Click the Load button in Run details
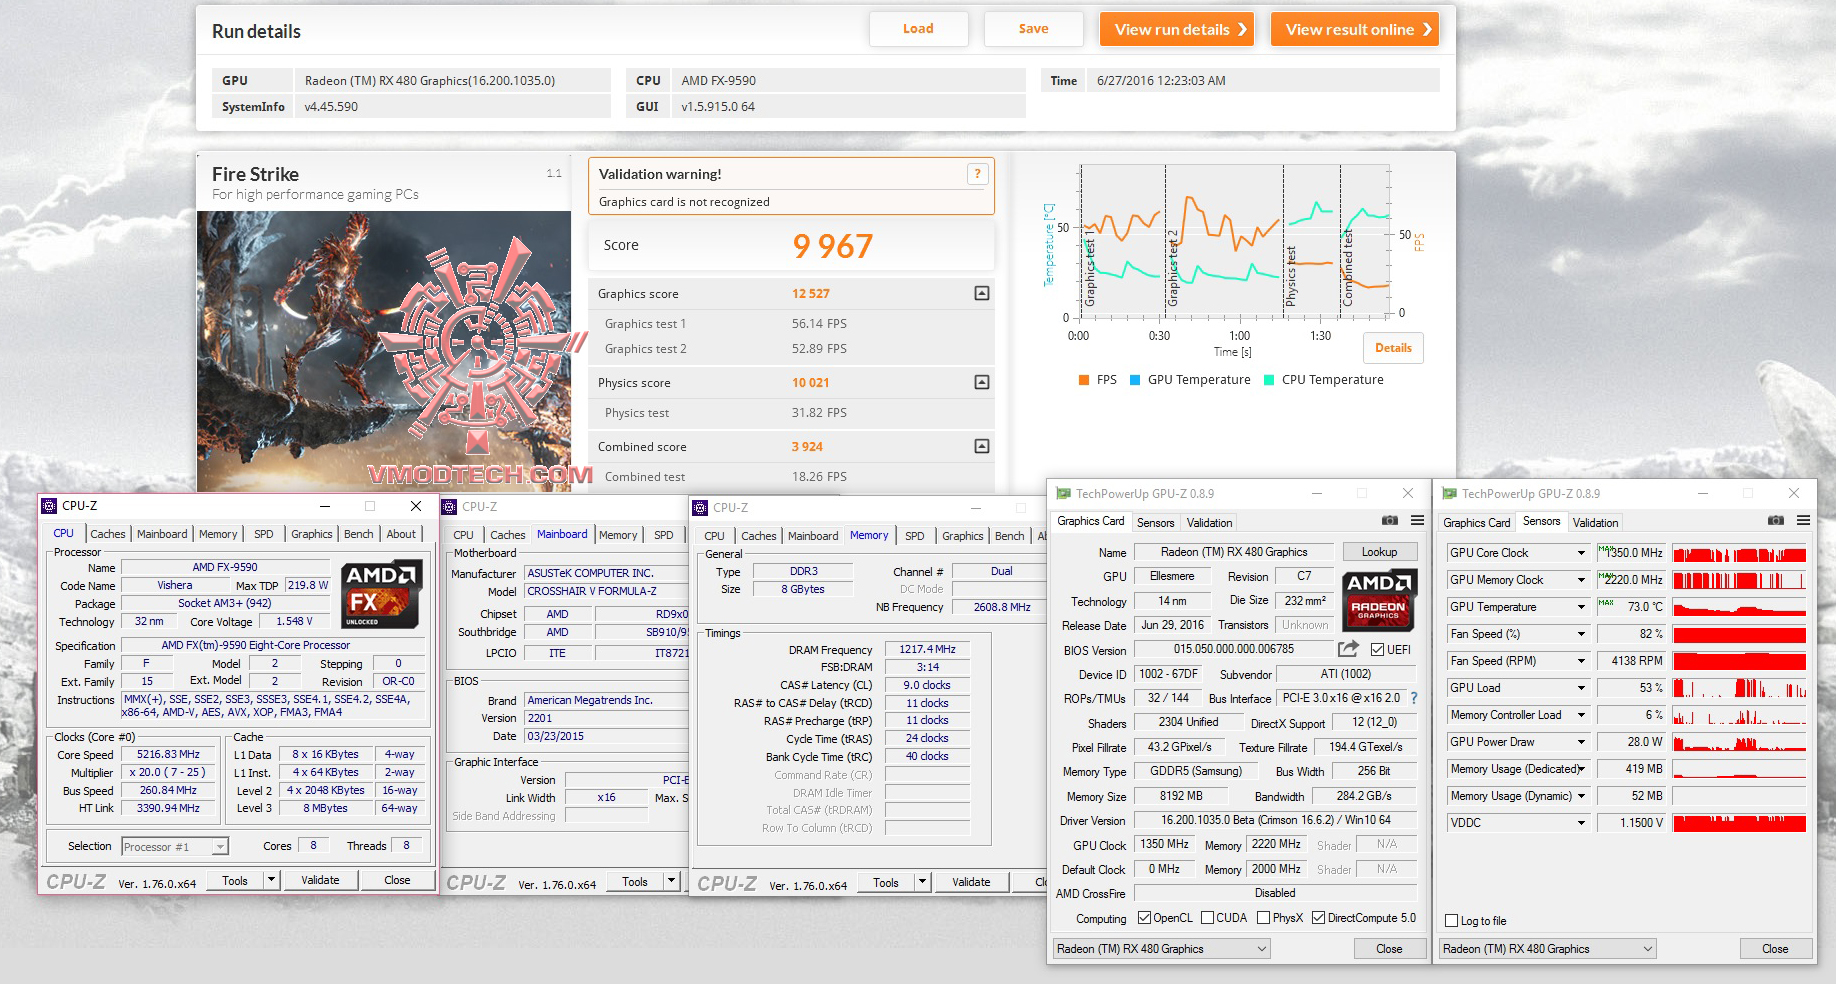This screenshot has width=1836, height=984. click(918, 29)
